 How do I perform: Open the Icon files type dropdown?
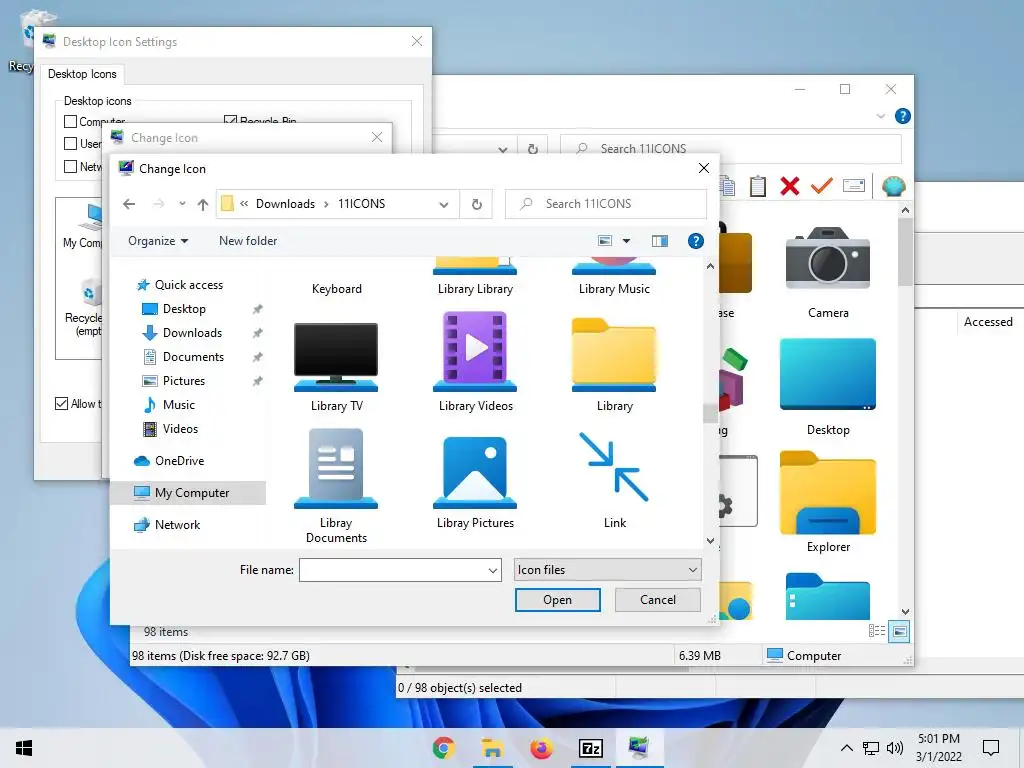607,570
